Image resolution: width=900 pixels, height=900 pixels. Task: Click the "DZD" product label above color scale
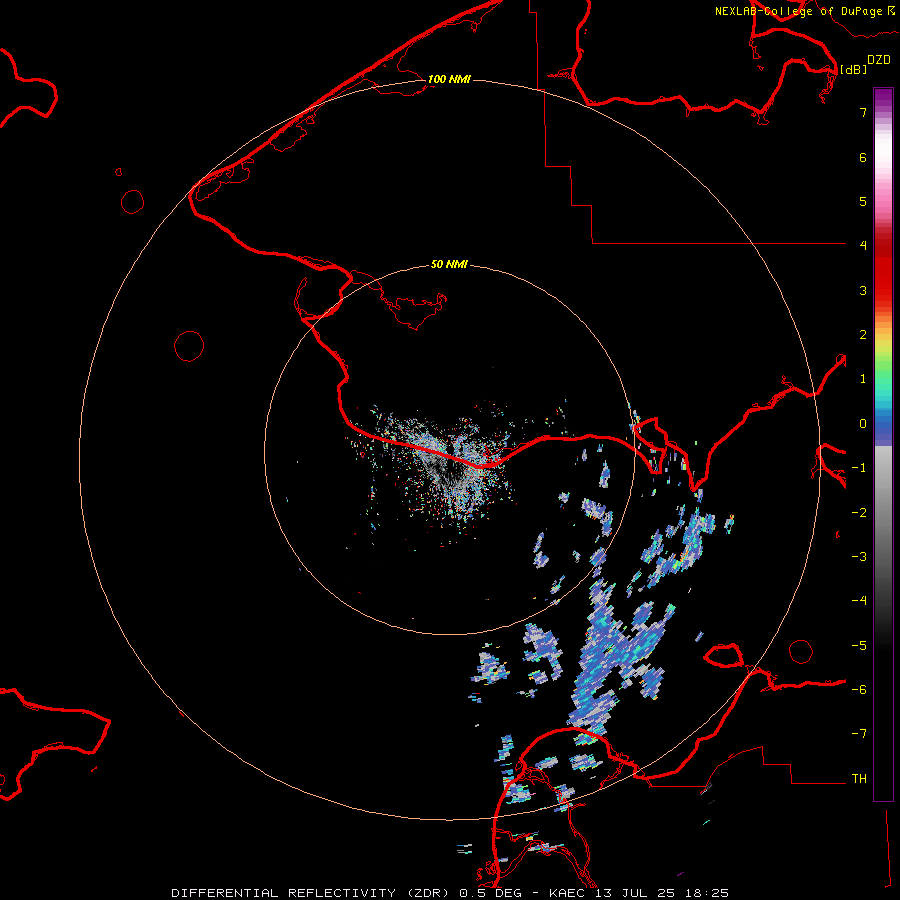879,60
